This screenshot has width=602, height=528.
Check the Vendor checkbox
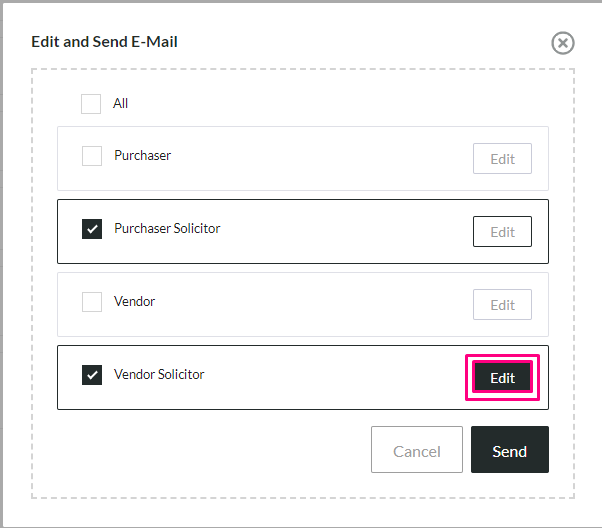(x=92, y=301)
